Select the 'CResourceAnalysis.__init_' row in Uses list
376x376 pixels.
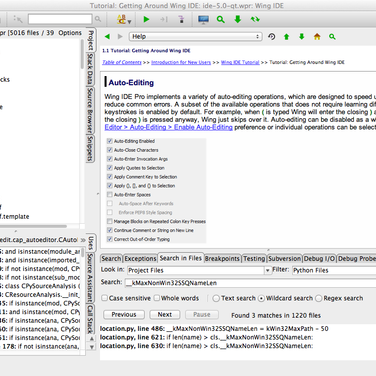(40, 295)
